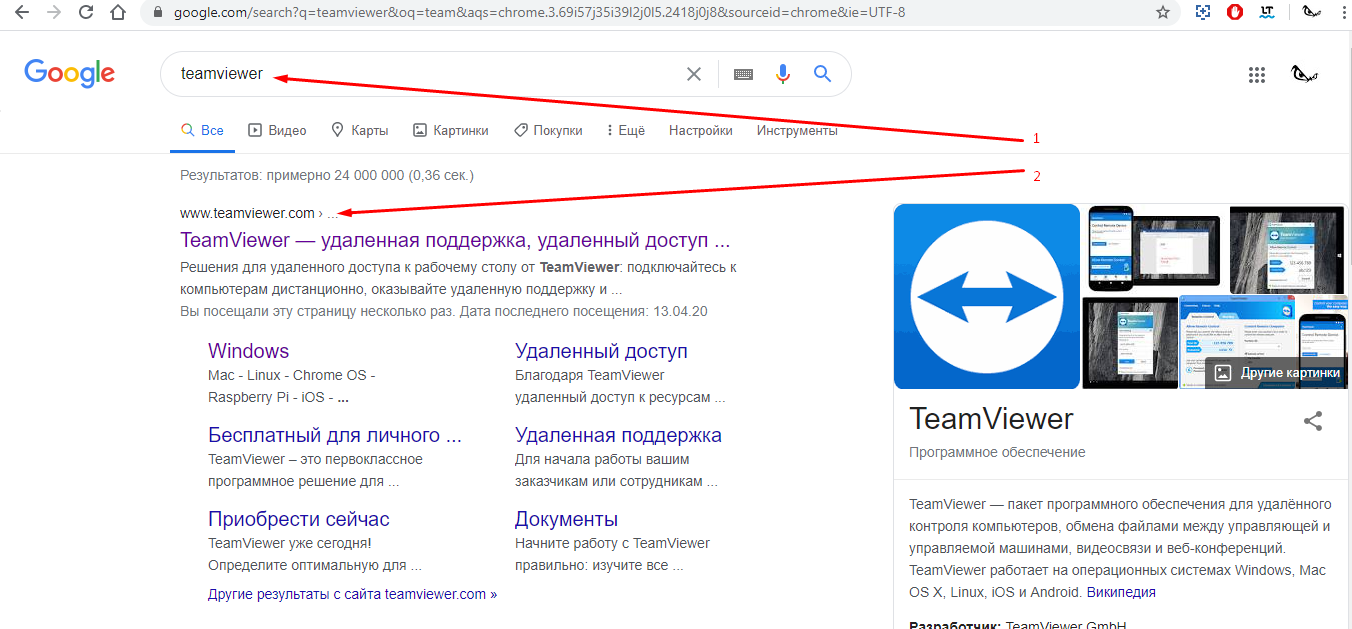Click the www.teamviewer.com result URL

coord(247,213)
